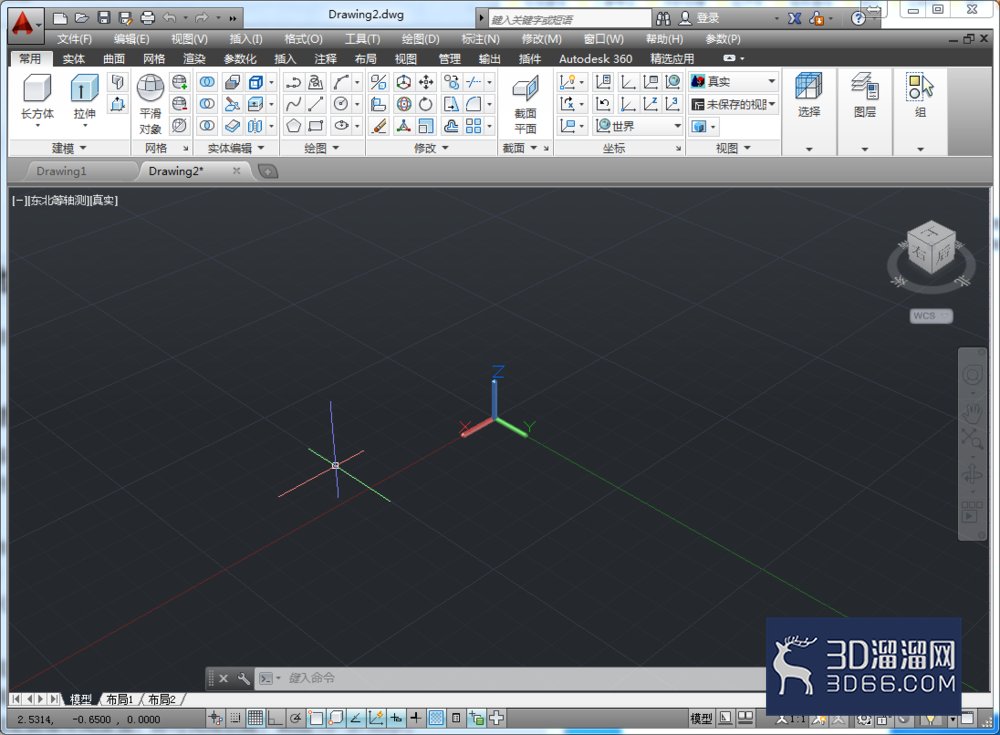Screen dimensions: 1000x735
Task: Switch to the 渲染 ribbon tab
Action: click(195, 59)
